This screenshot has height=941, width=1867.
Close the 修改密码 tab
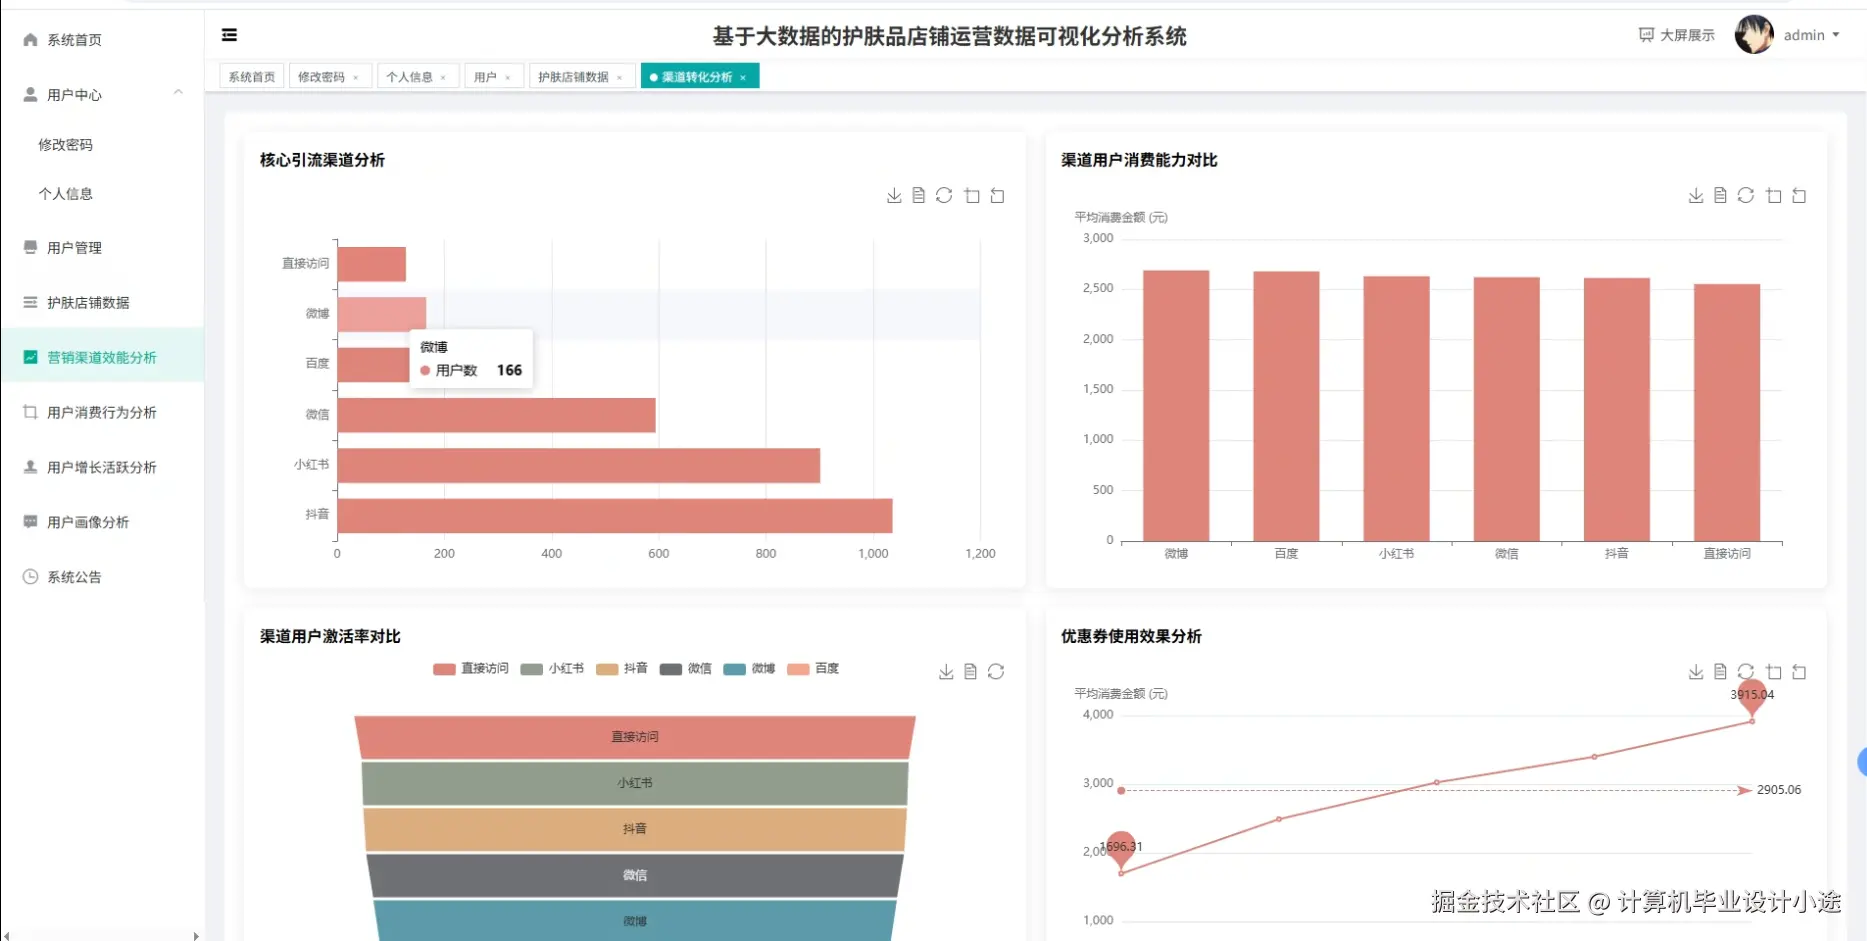[356, 78]
